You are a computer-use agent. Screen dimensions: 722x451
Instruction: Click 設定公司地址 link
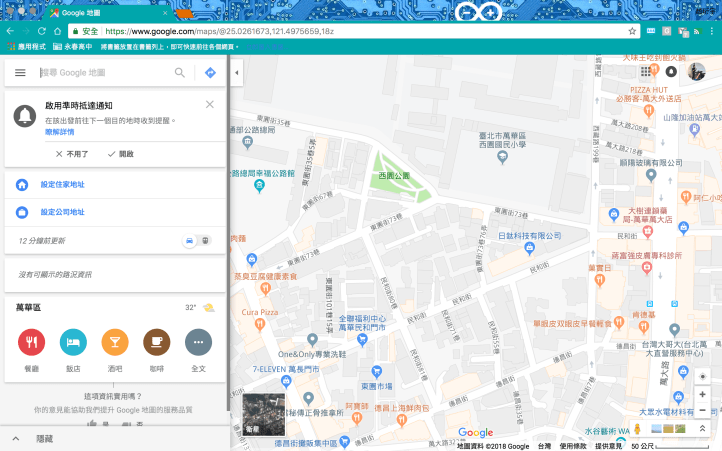click(x=63, y=212)
